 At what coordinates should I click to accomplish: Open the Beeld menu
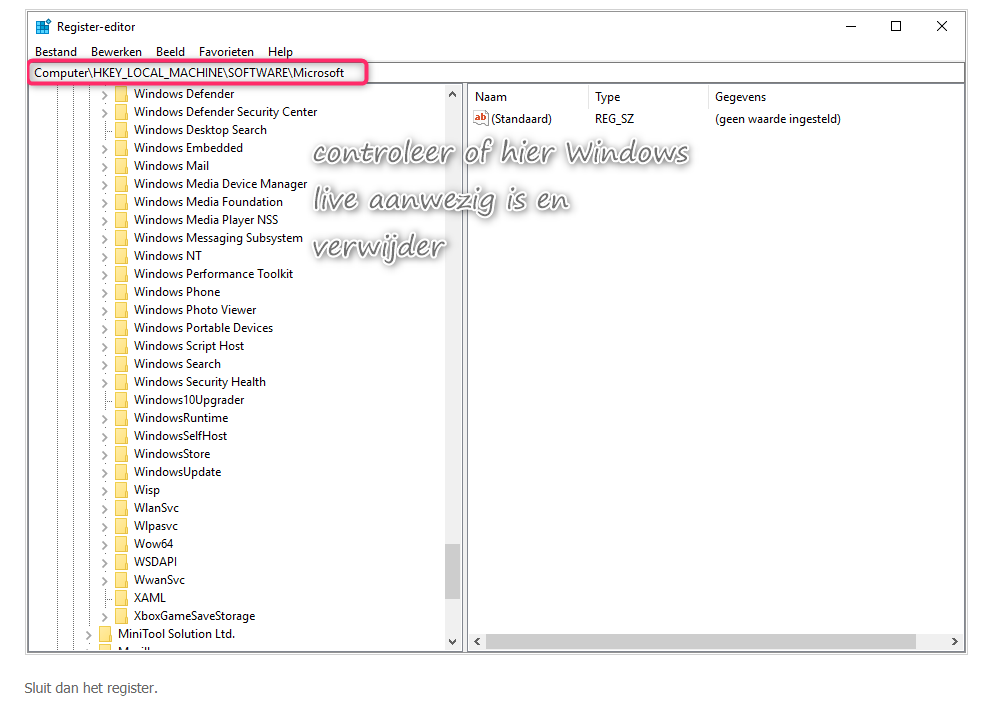(170, 52)
